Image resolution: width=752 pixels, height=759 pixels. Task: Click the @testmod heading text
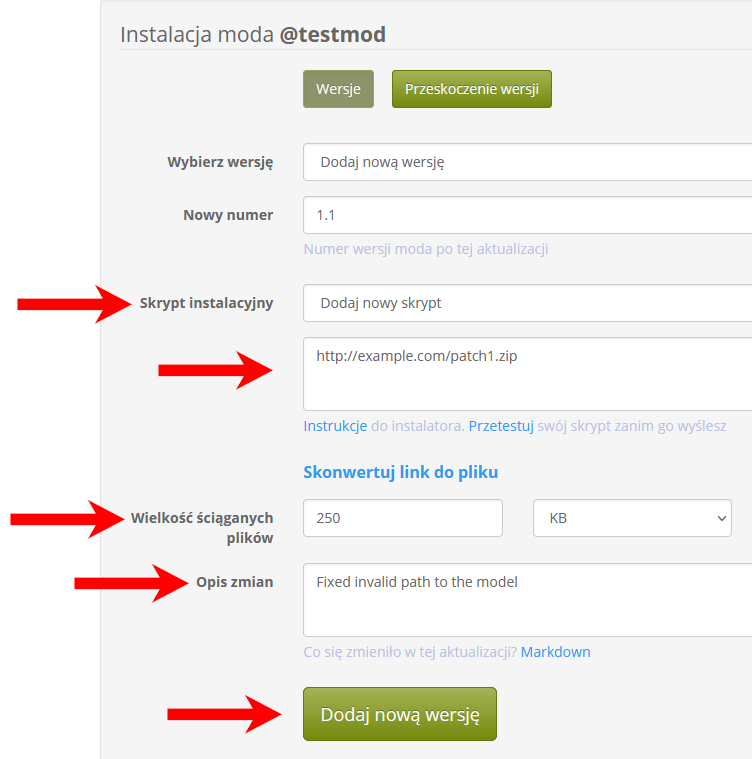[333, 34]
